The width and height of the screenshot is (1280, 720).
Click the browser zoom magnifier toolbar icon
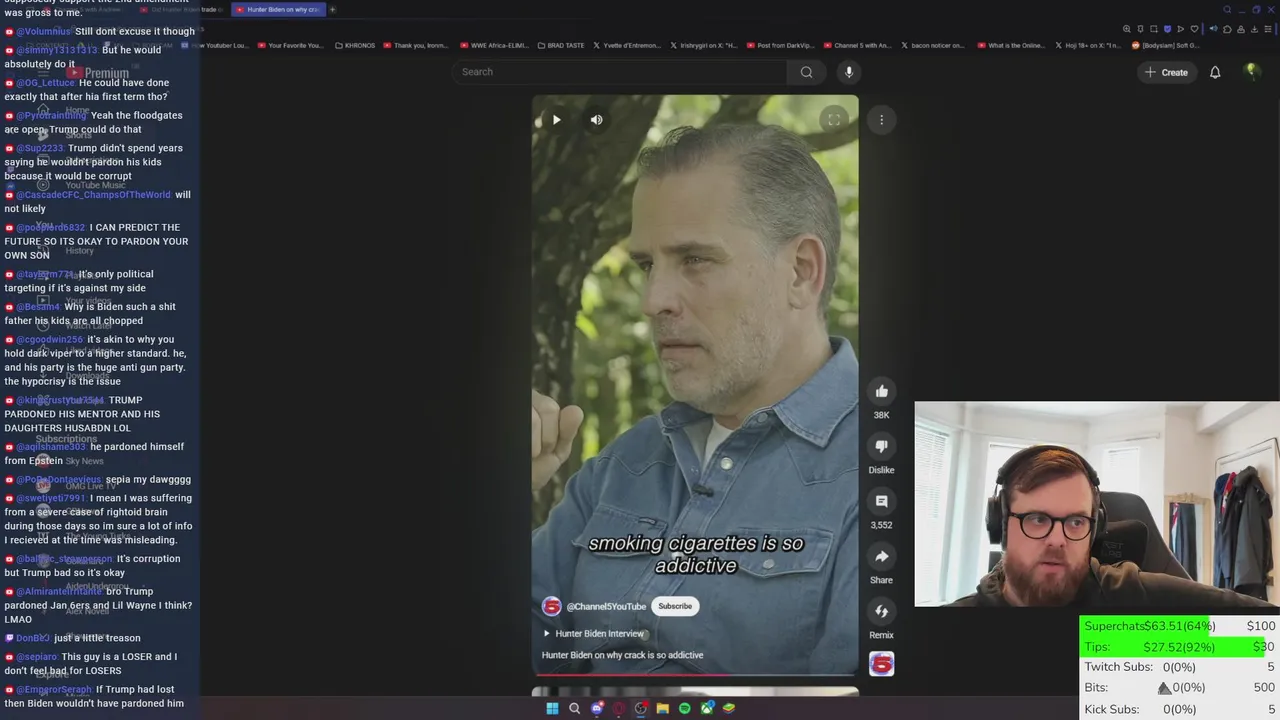pyautogui.click(x=1127, y=29)
